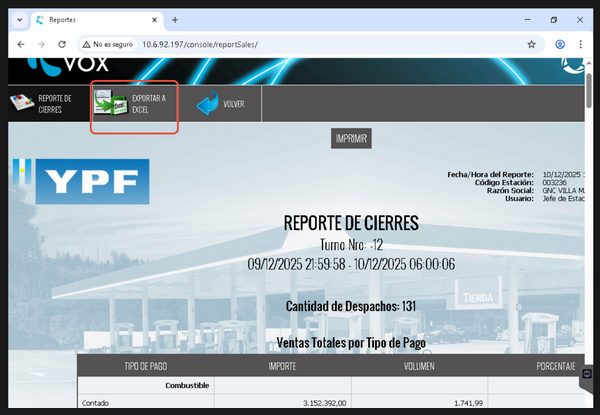Click the PORCENTAJE column header
The image size is (600, 415).
click(x=556, y=366)
